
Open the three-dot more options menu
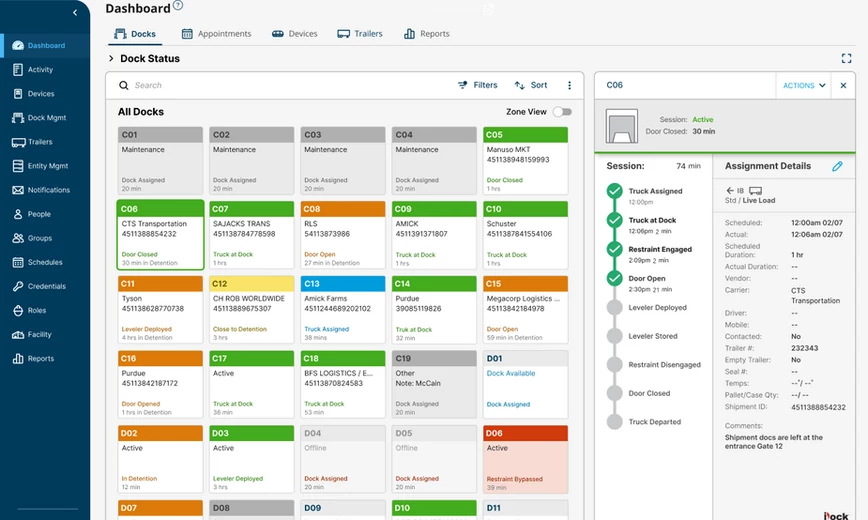point(569,85)
